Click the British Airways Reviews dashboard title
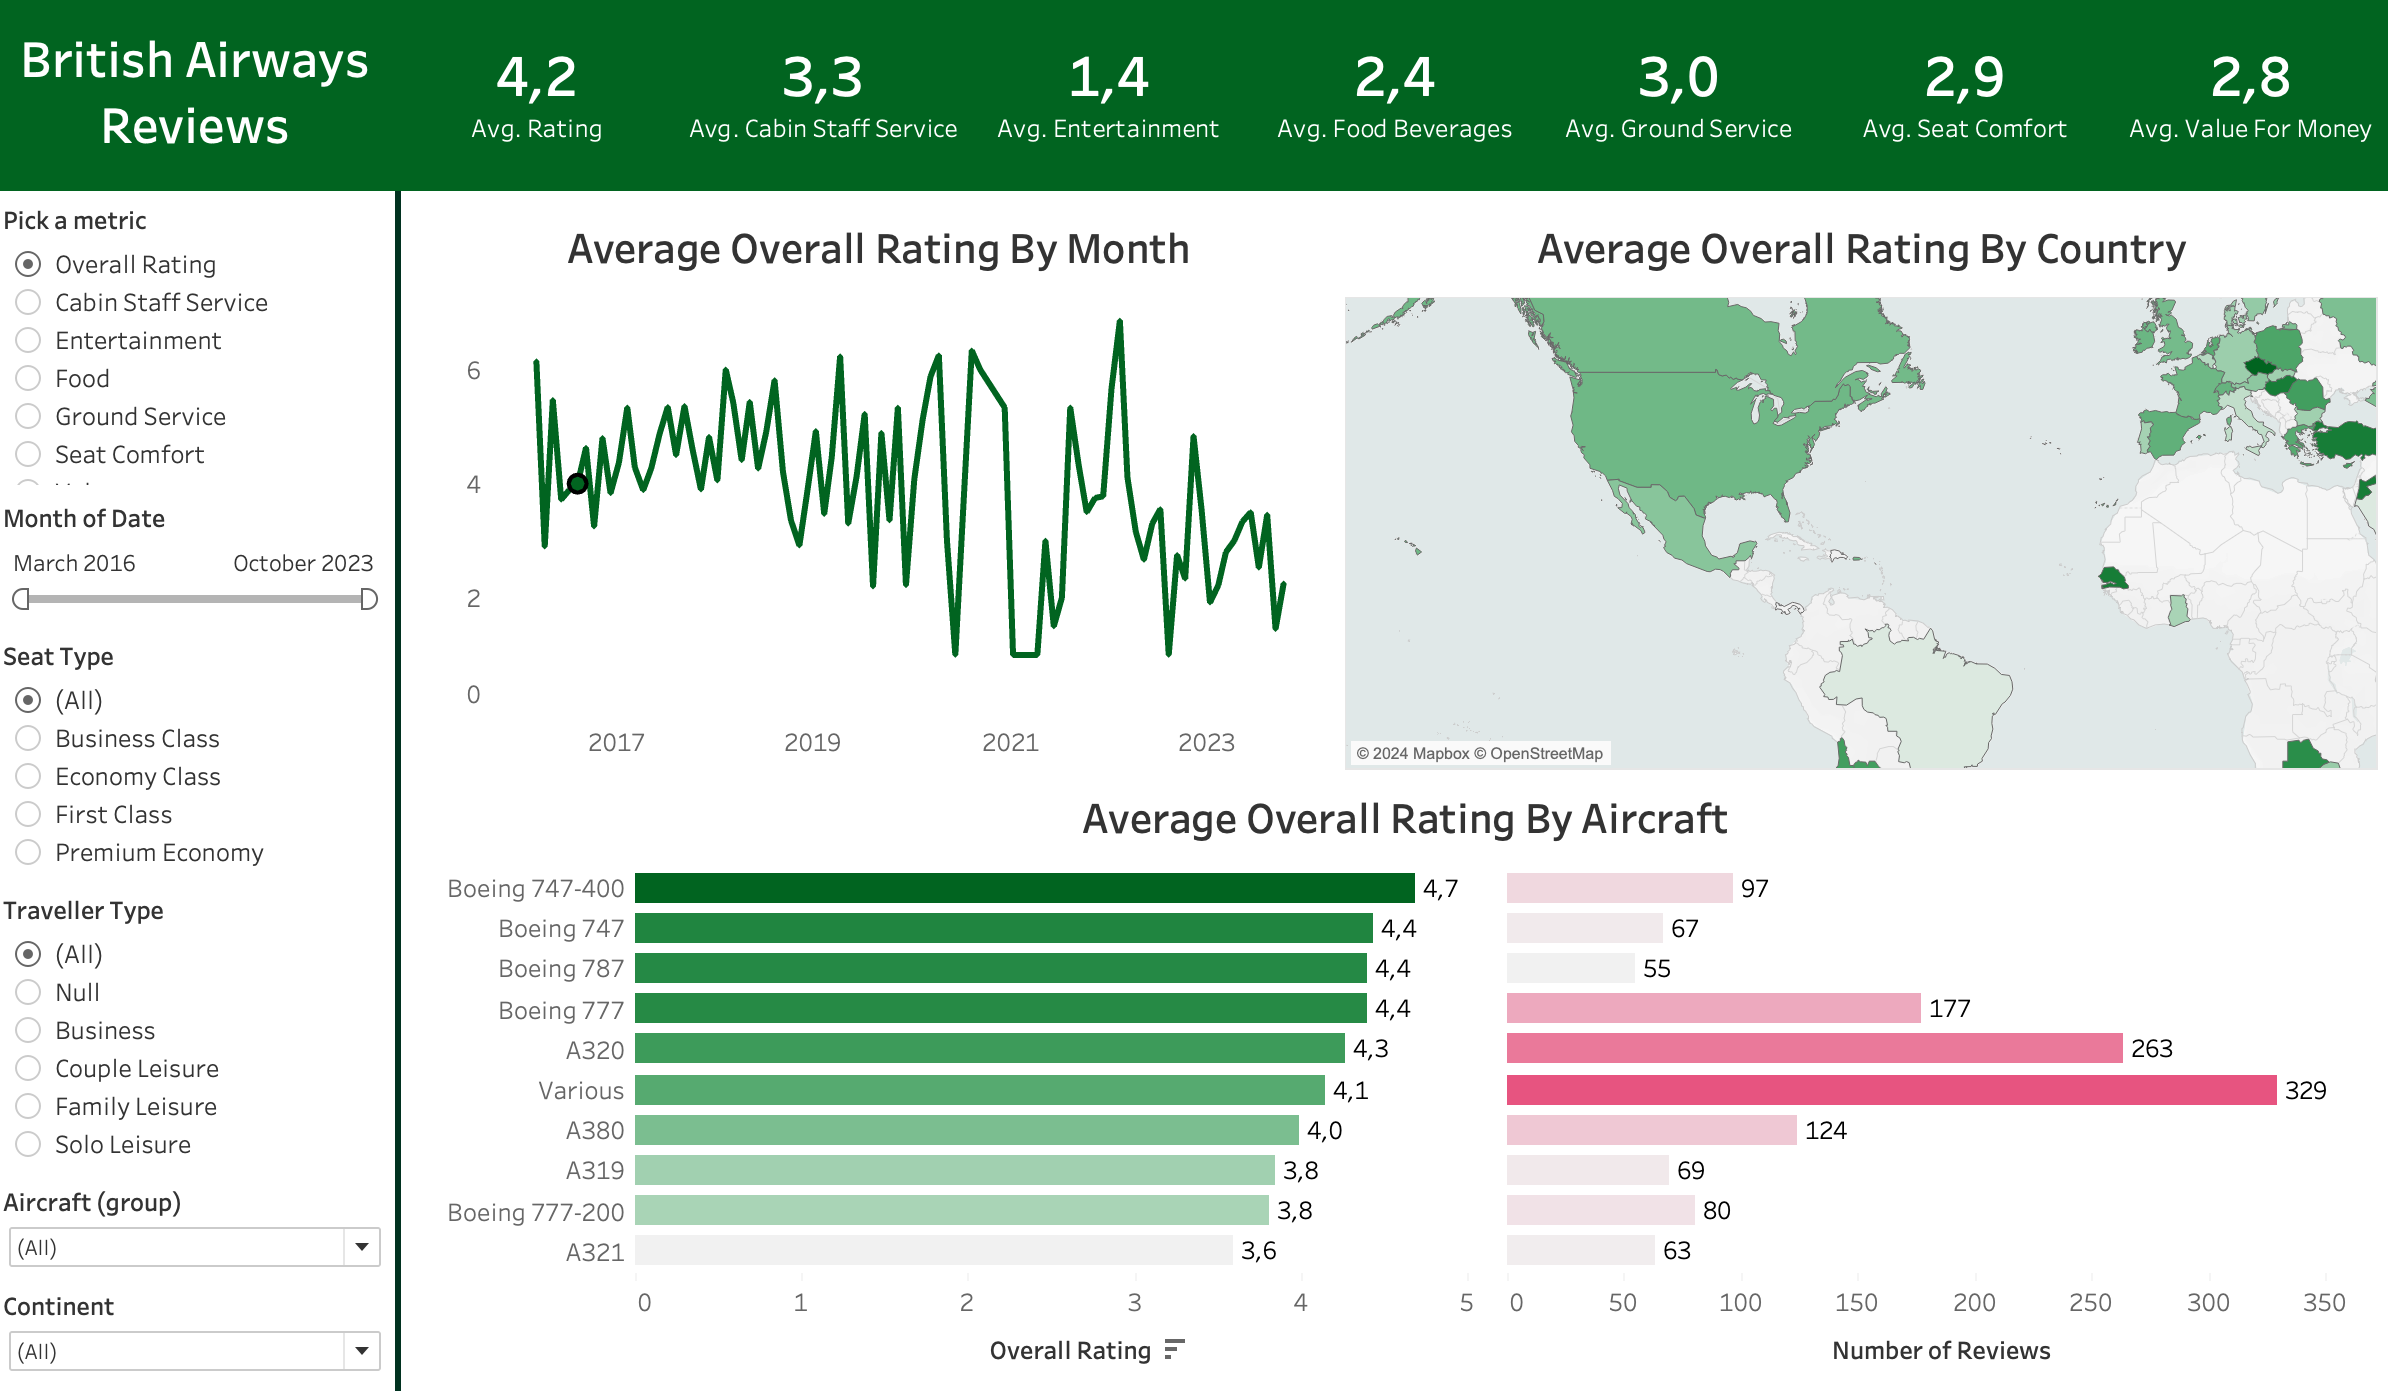The width and height of the screenshot is (2388, 1391). [x=195, y=93]
